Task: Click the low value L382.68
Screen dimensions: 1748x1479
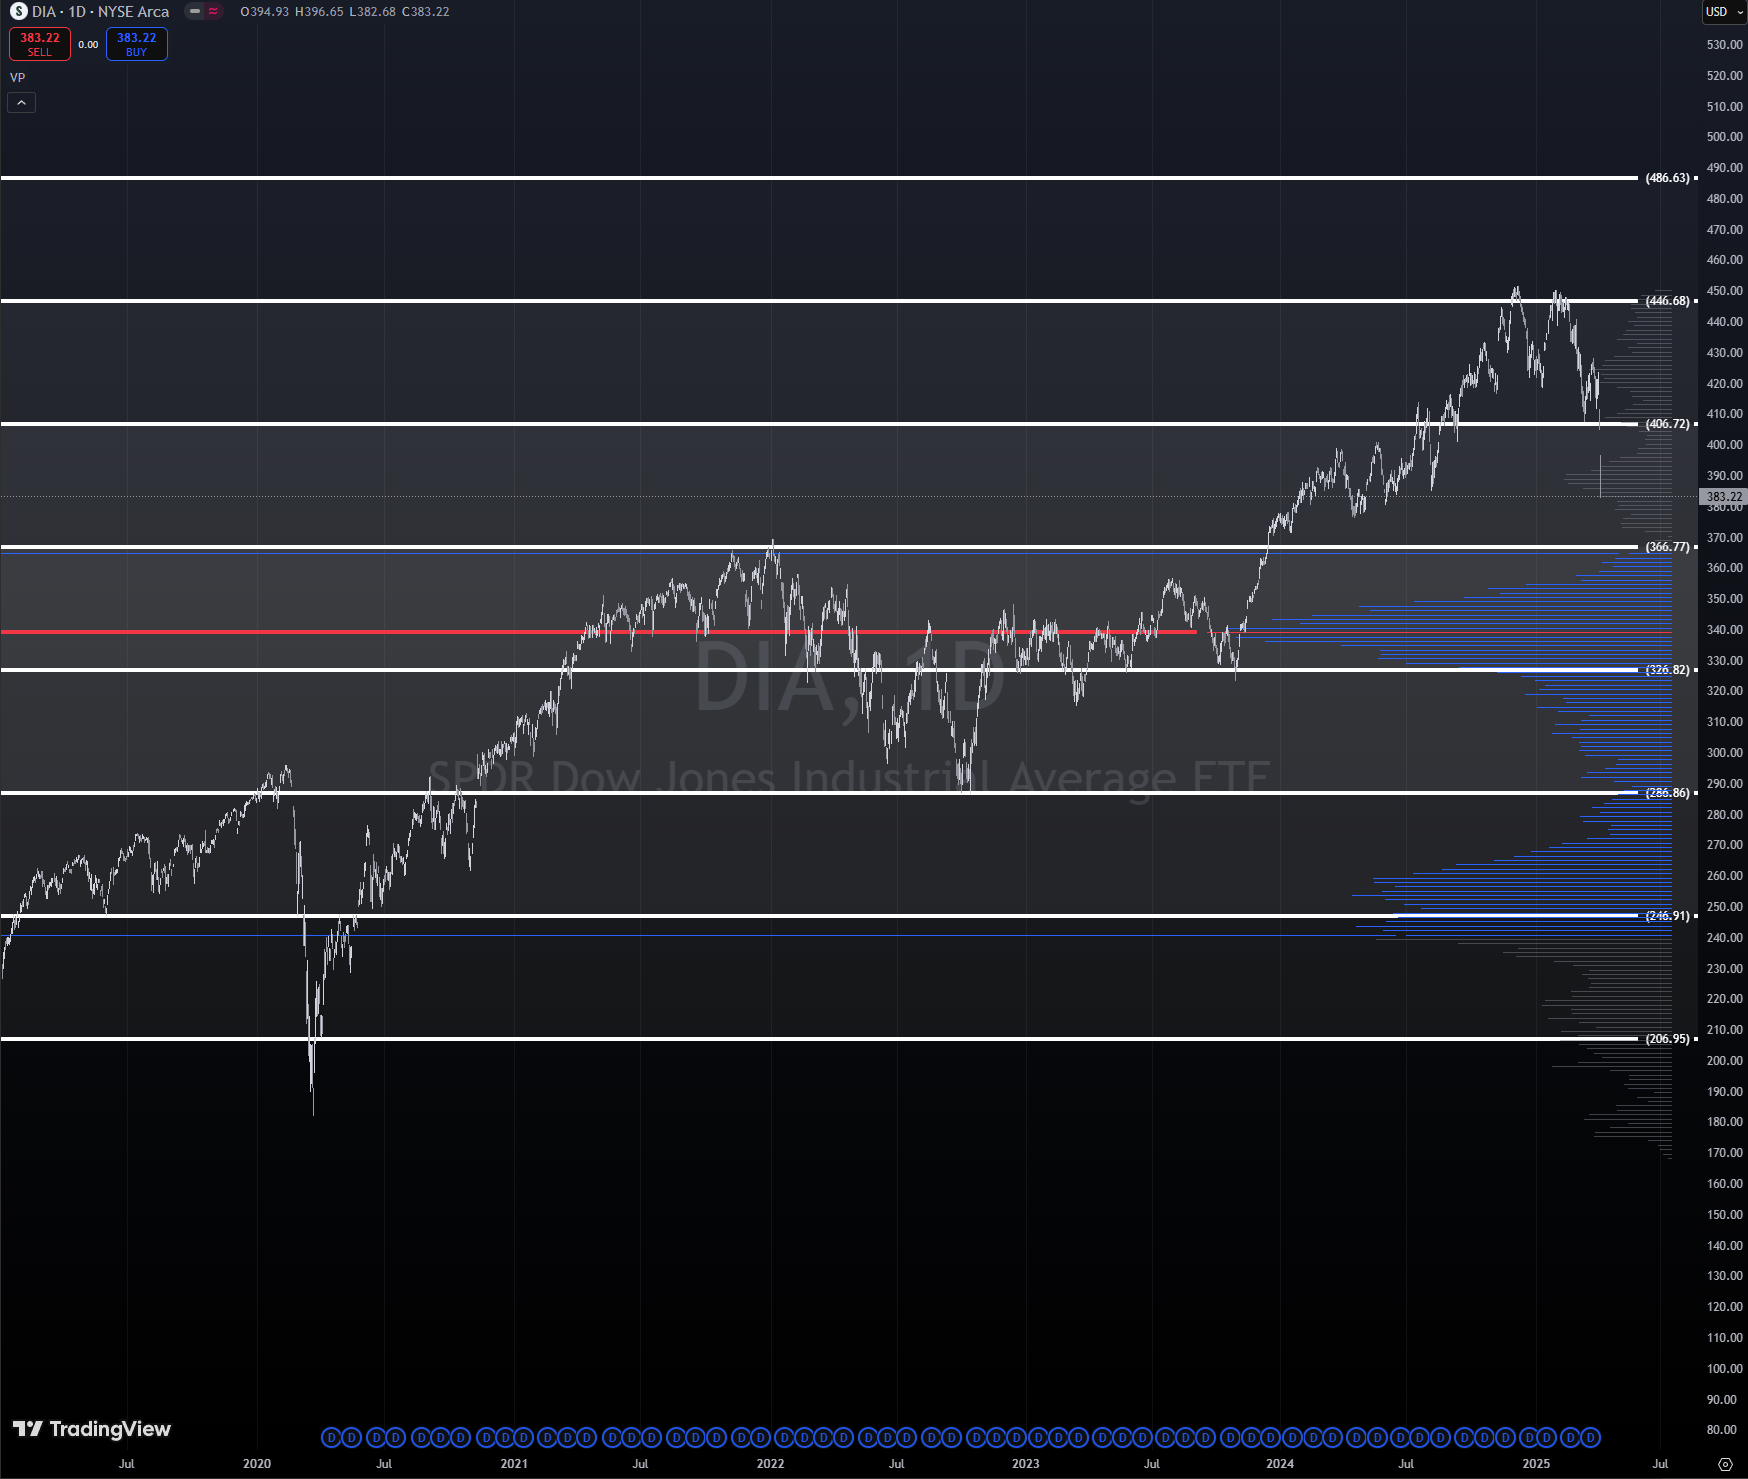Action: point(372,12)
